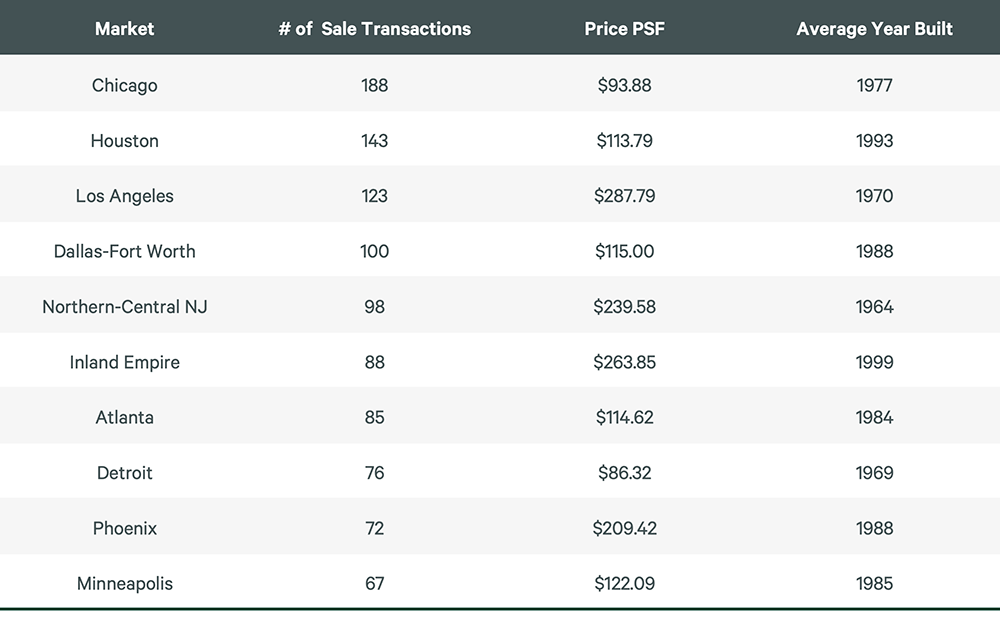The image size is (1000, 617).
Task: Click the # of Sale Transactions header
Action: (374, 29)
